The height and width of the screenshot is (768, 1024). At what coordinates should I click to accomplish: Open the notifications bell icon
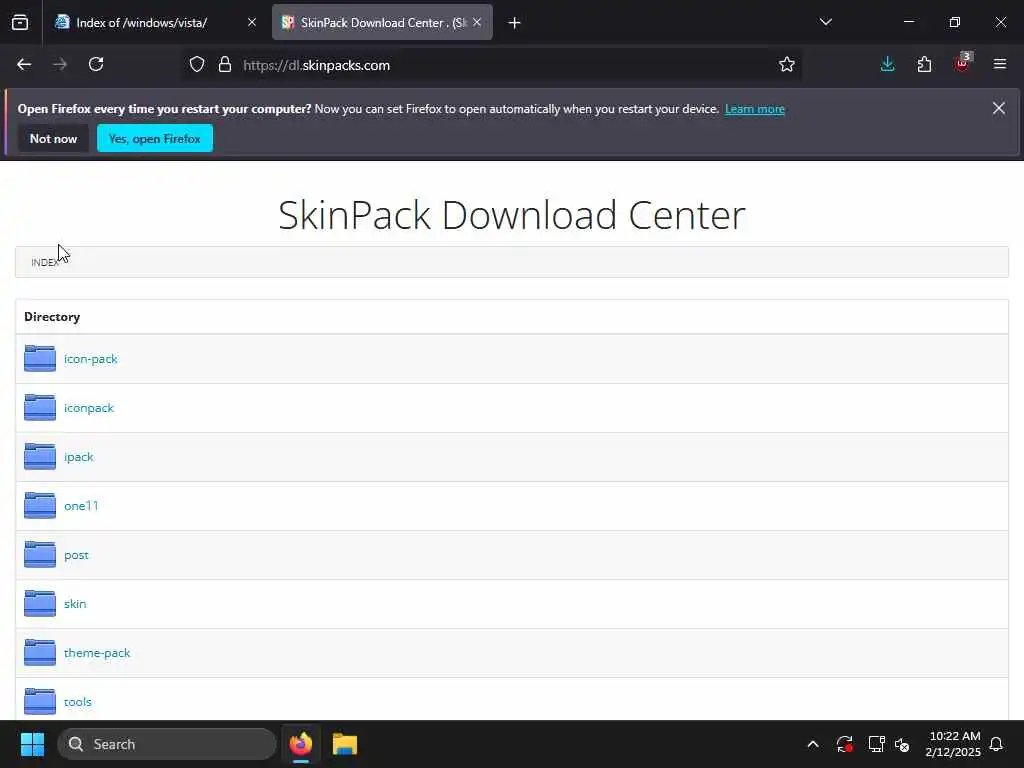996,744
